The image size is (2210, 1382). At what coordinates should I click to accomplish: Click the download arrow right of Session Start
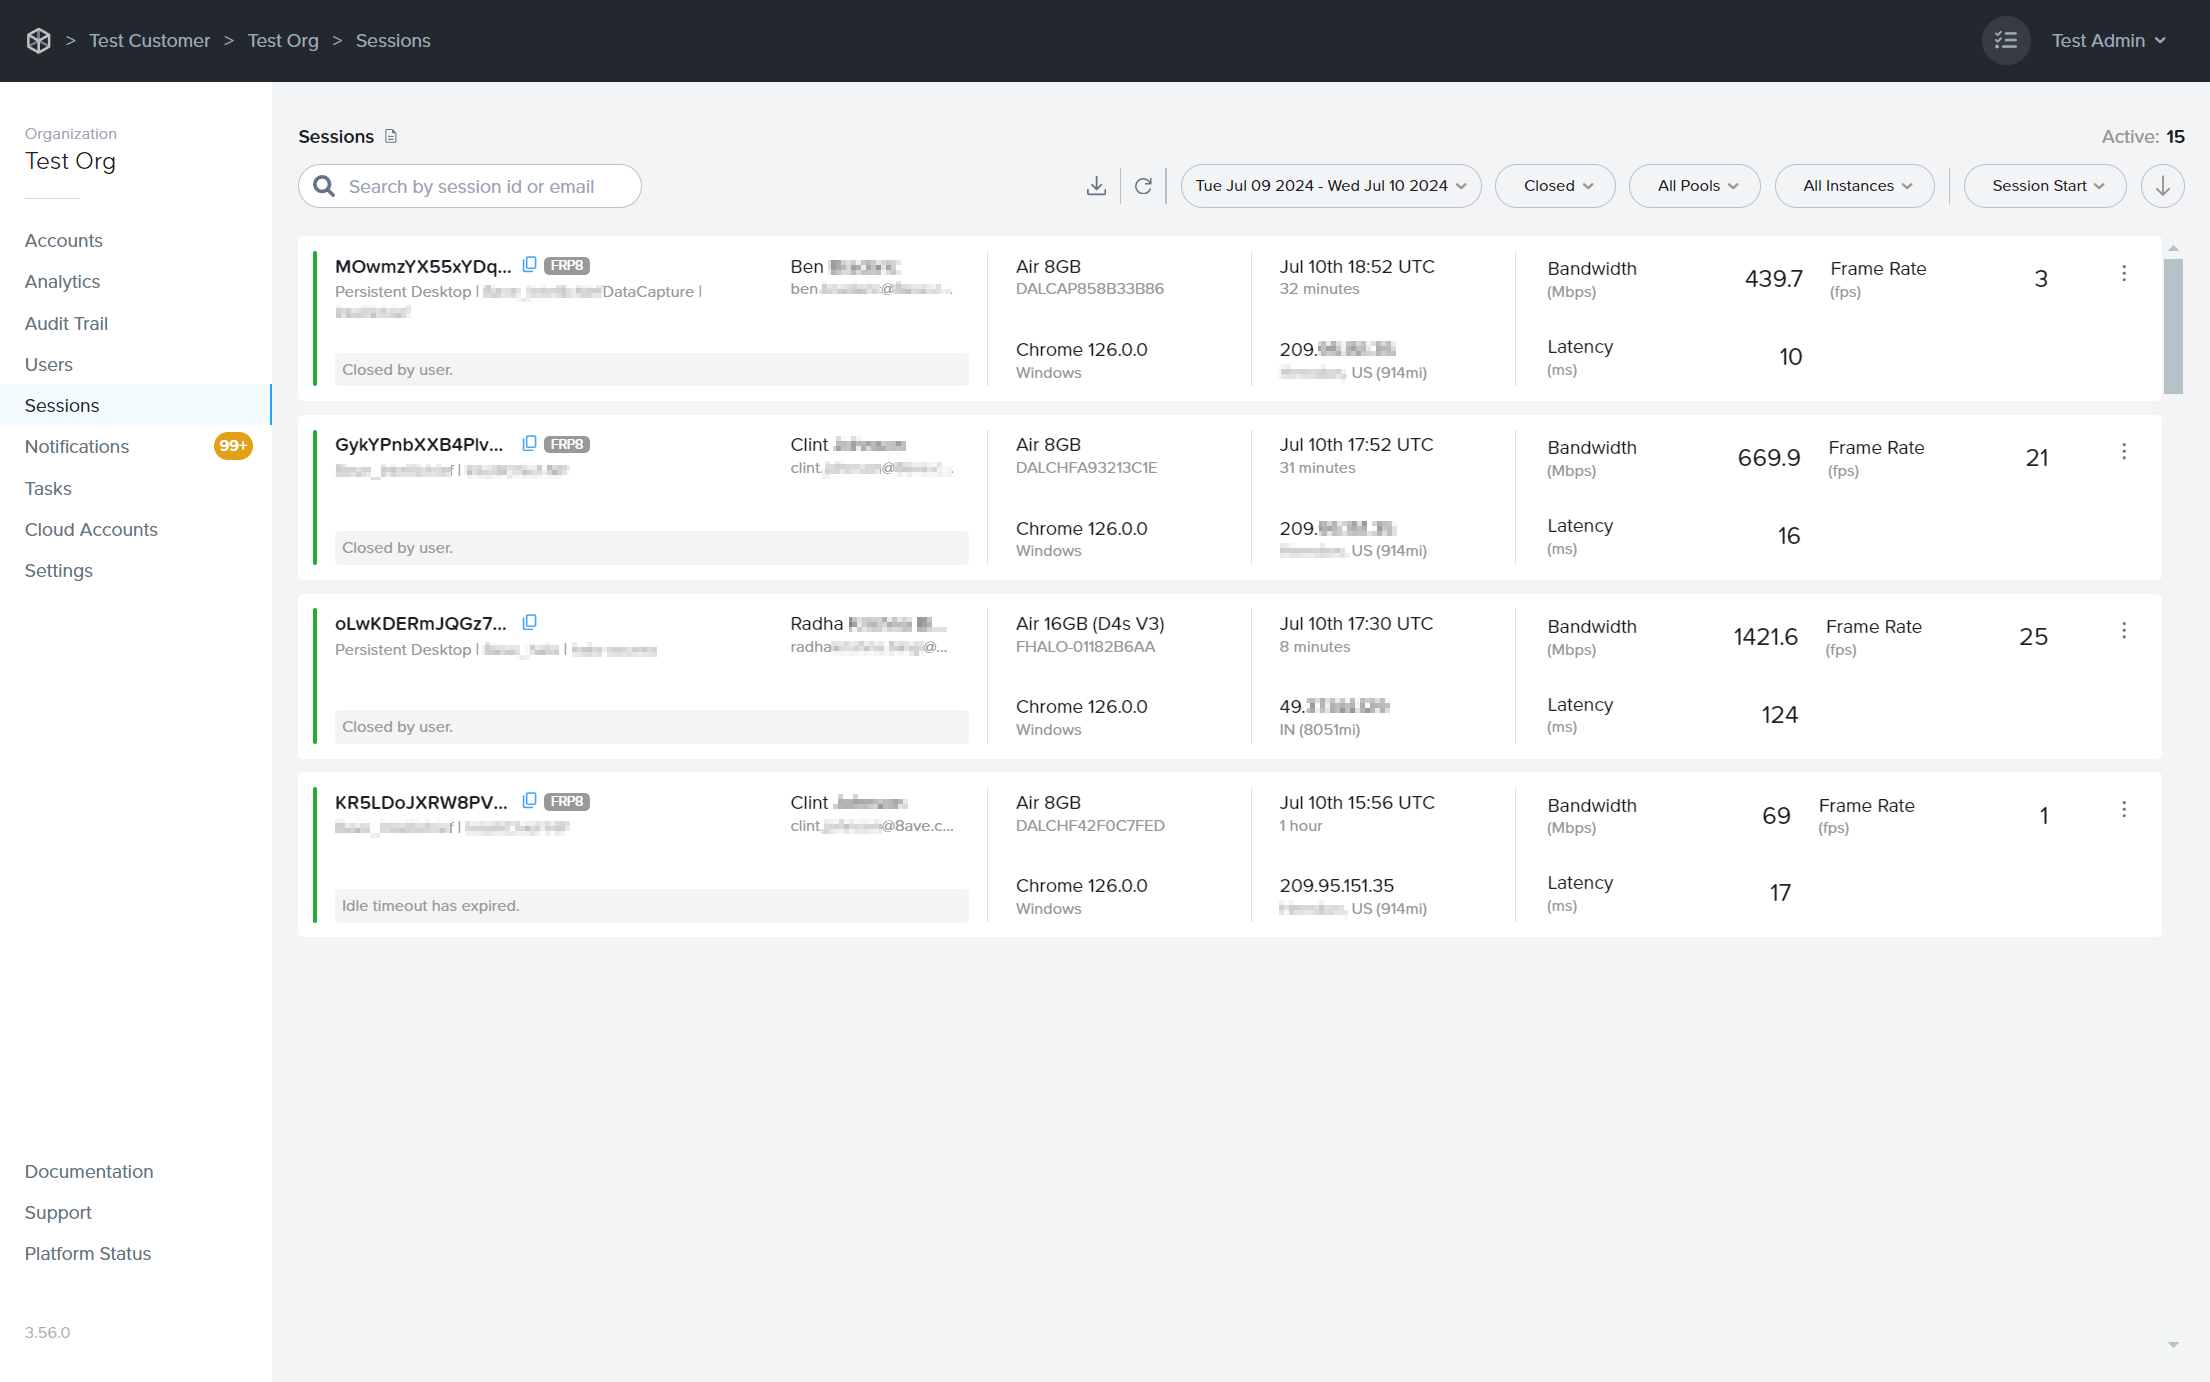(x=2162, y=186)
